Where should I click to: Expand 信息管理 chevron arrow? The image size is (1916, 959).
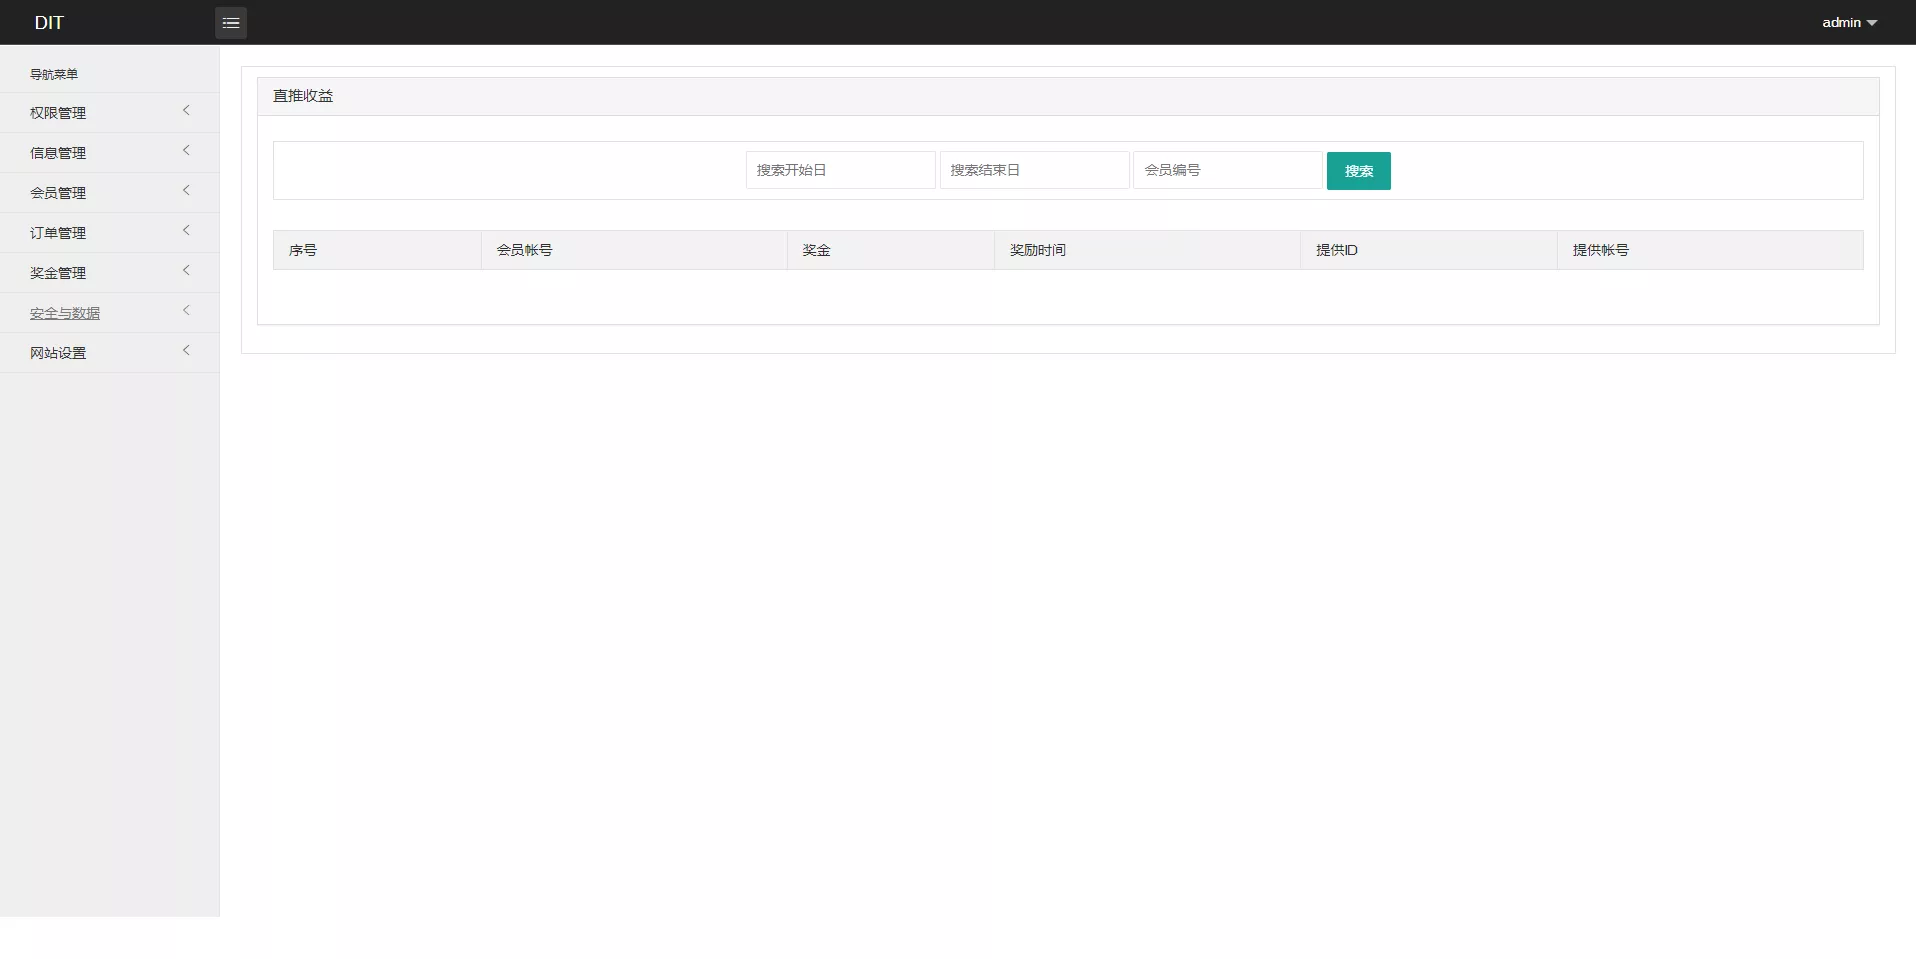186,151
